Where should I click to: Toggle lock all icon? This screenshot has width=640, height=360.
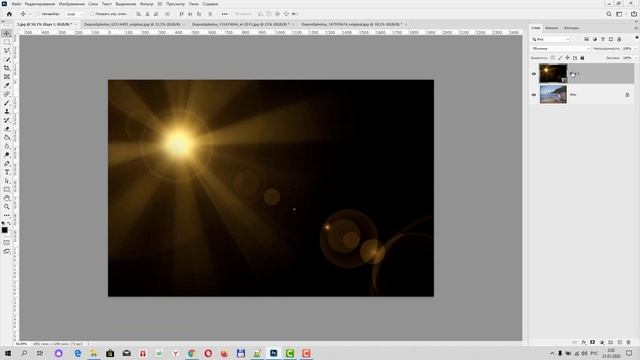tap(582, 58)
